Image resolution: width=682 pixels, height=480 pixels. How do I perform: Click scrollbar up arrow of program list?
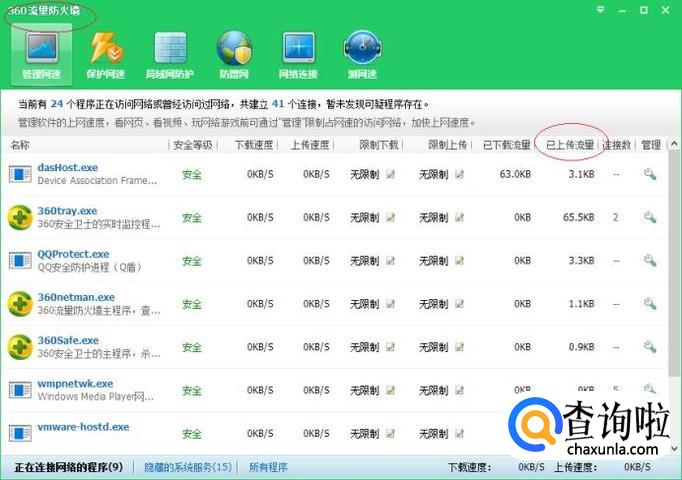674,143
